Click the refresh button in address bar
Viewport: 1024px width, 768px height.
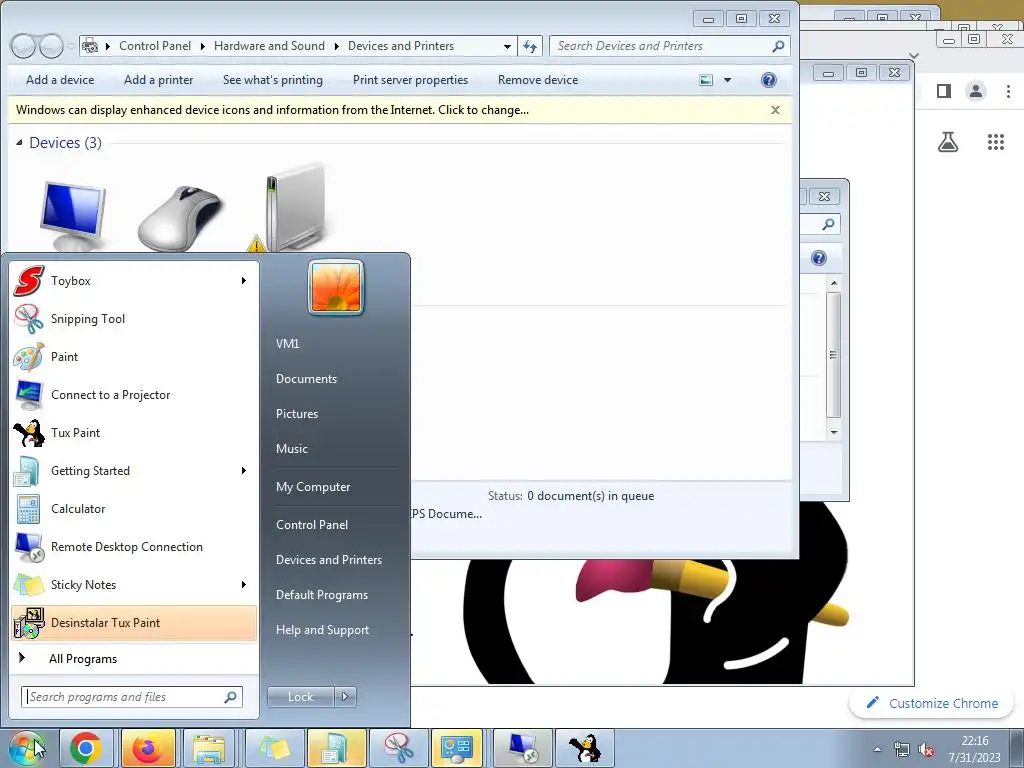coord(530,46)
